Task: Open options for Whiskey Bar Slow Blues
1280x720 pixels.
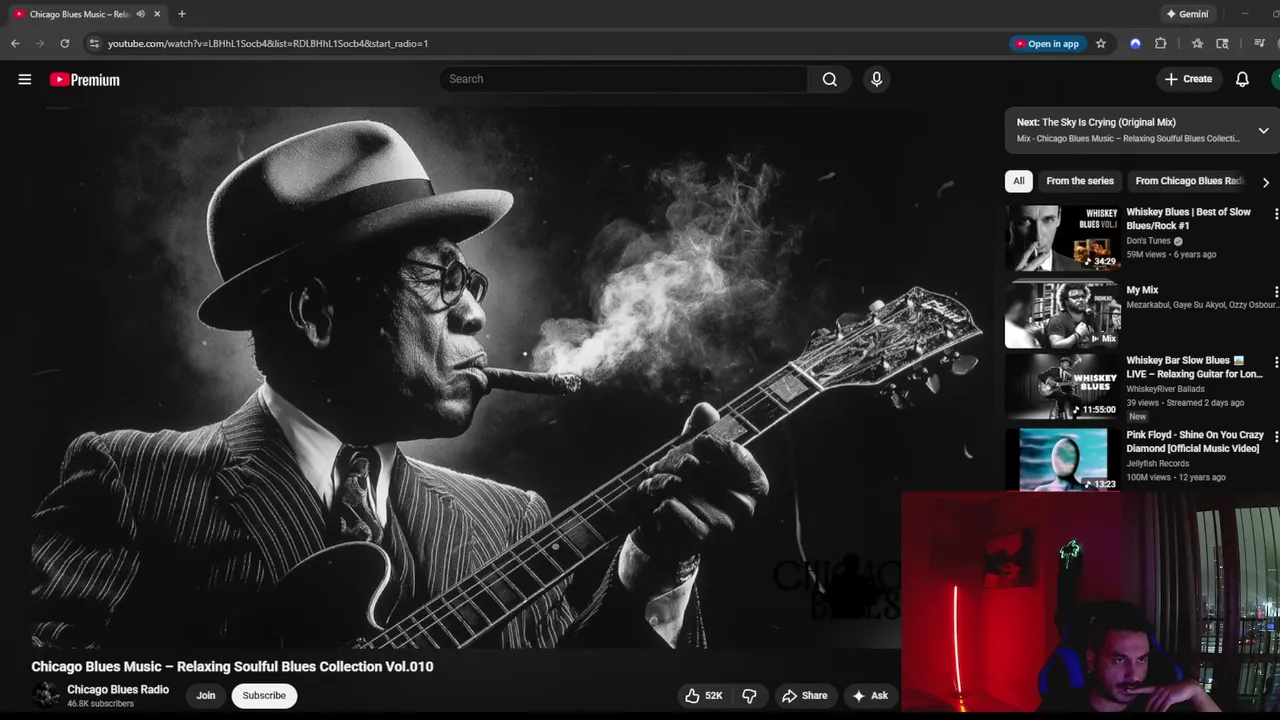Action: tap(1276, 362)
